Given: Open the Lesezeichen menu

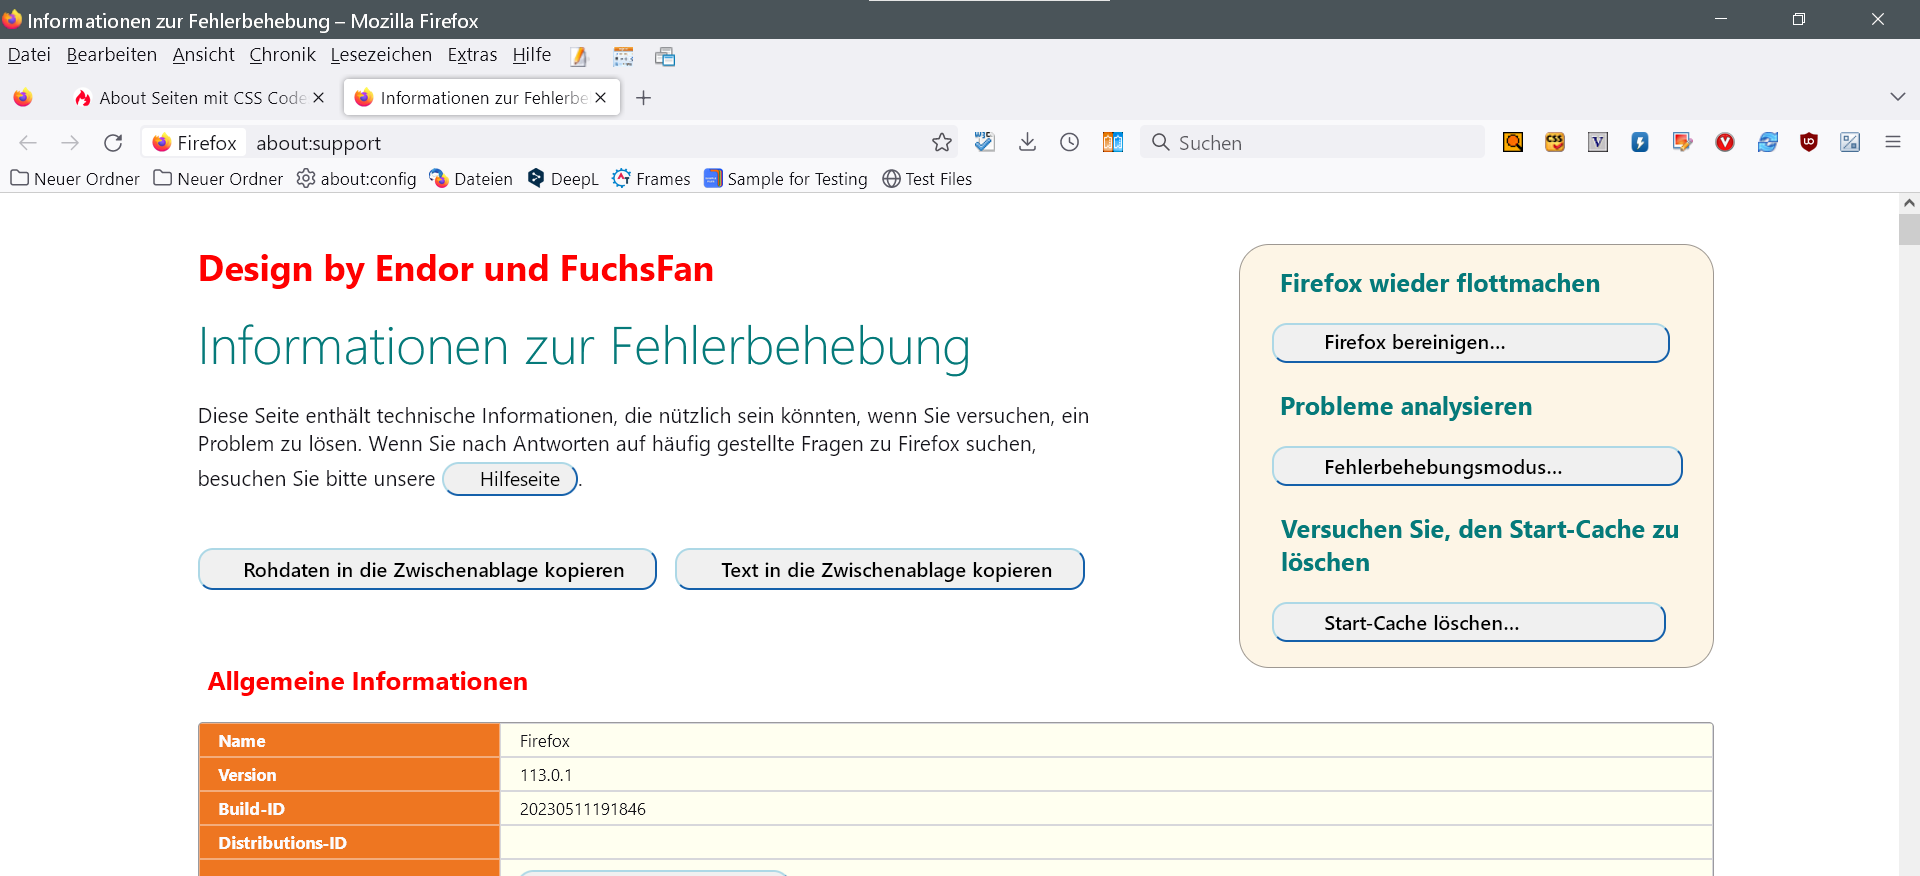Looking at the screenshot, I should coord(381,55).
